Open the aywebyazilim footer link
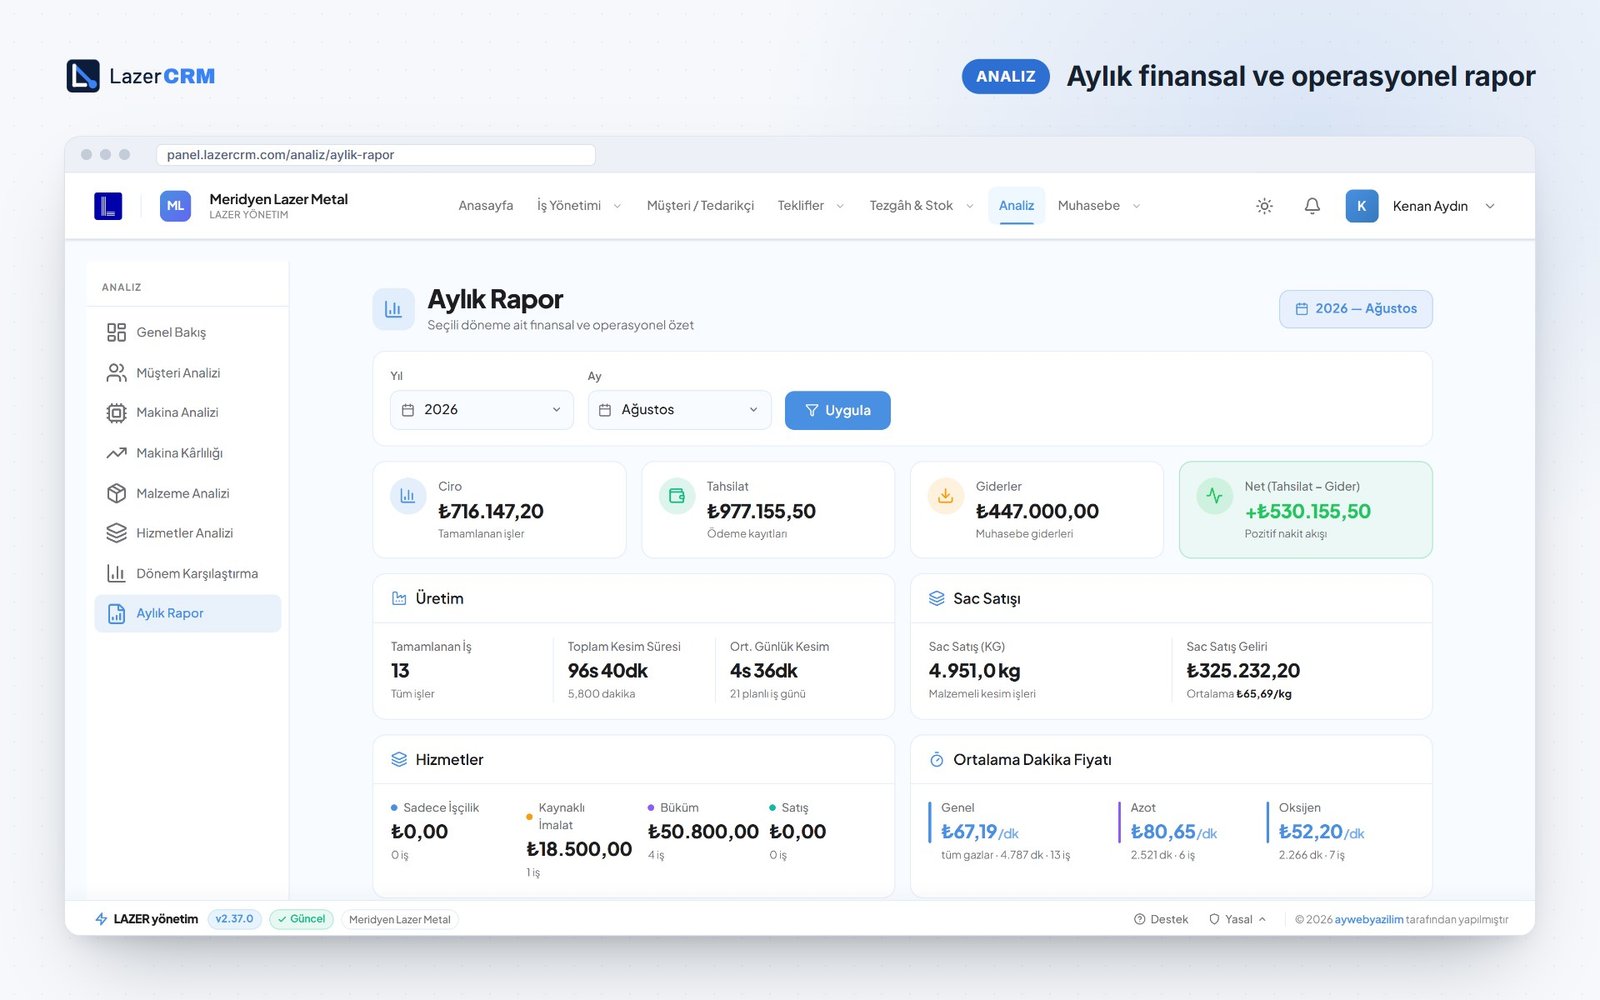1600x1000 pixels. pos(1369,920)
